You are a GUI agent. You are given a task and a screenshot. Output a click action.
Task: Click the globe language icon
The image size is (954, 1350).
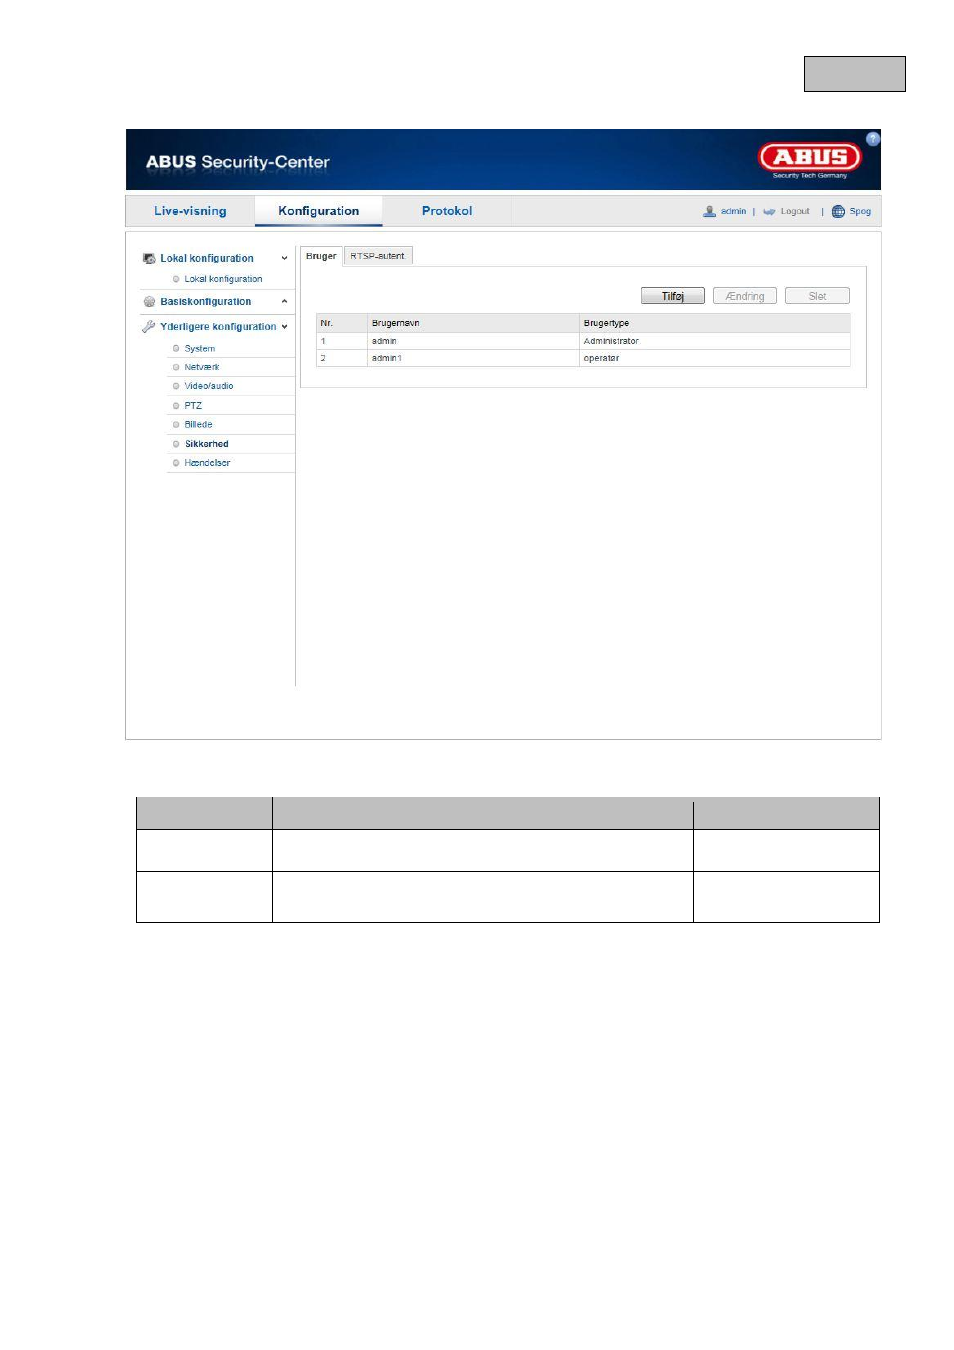tap(838, 211)
